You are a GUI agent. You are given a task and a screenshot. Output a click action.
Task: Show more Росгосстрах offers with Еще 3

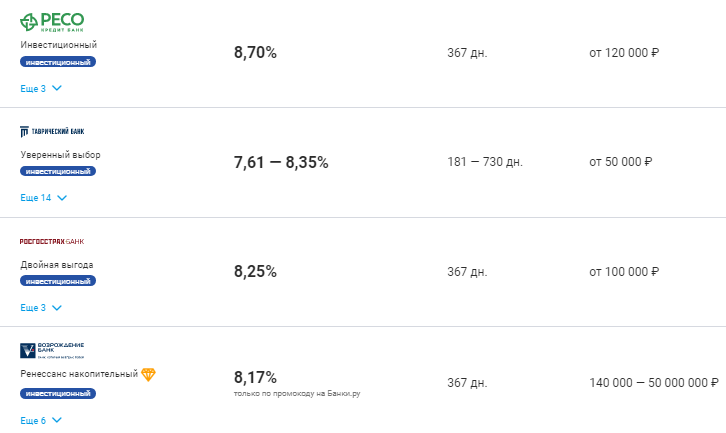pos(41,307)
